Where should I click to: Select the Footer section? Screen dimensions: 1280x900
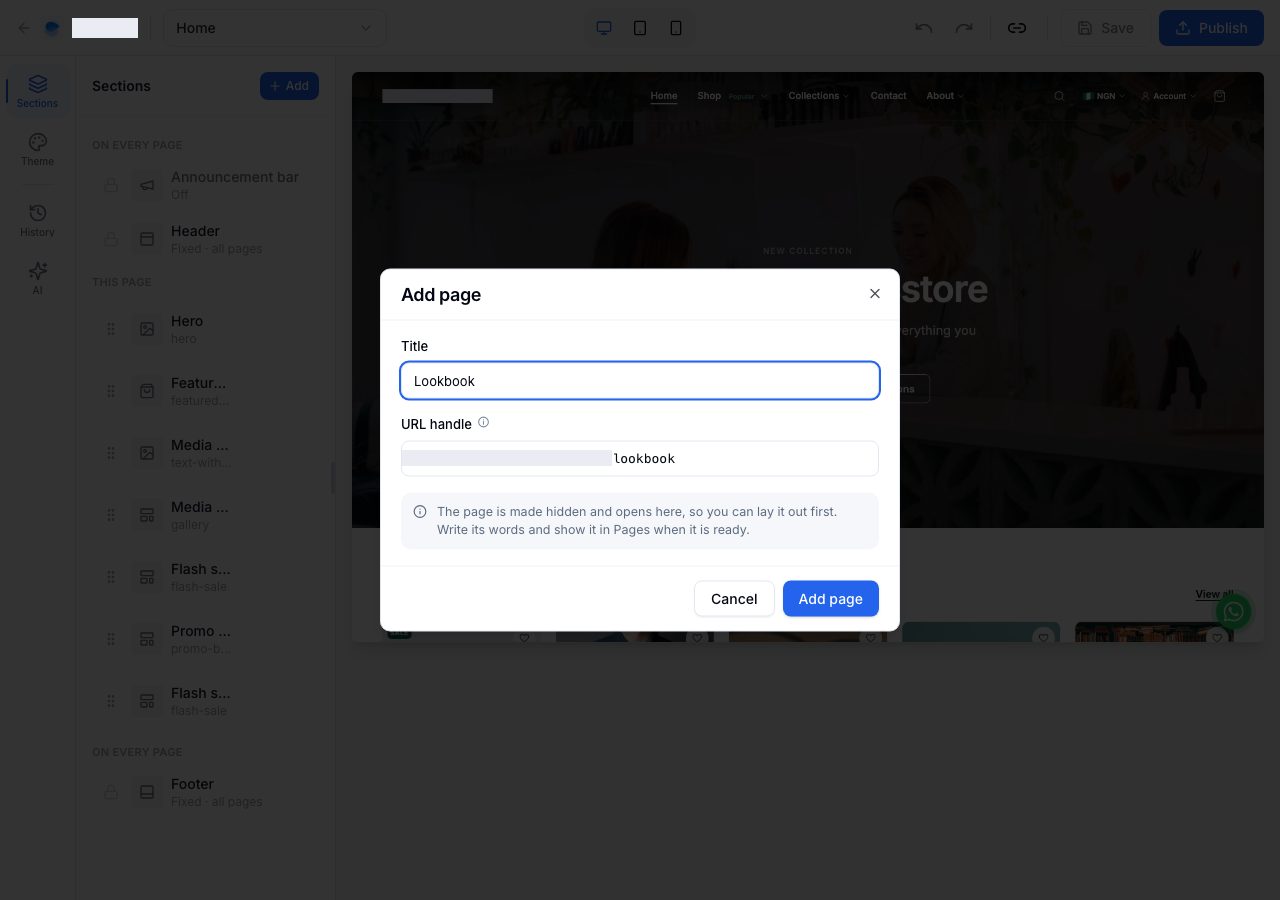pos(205,792)
